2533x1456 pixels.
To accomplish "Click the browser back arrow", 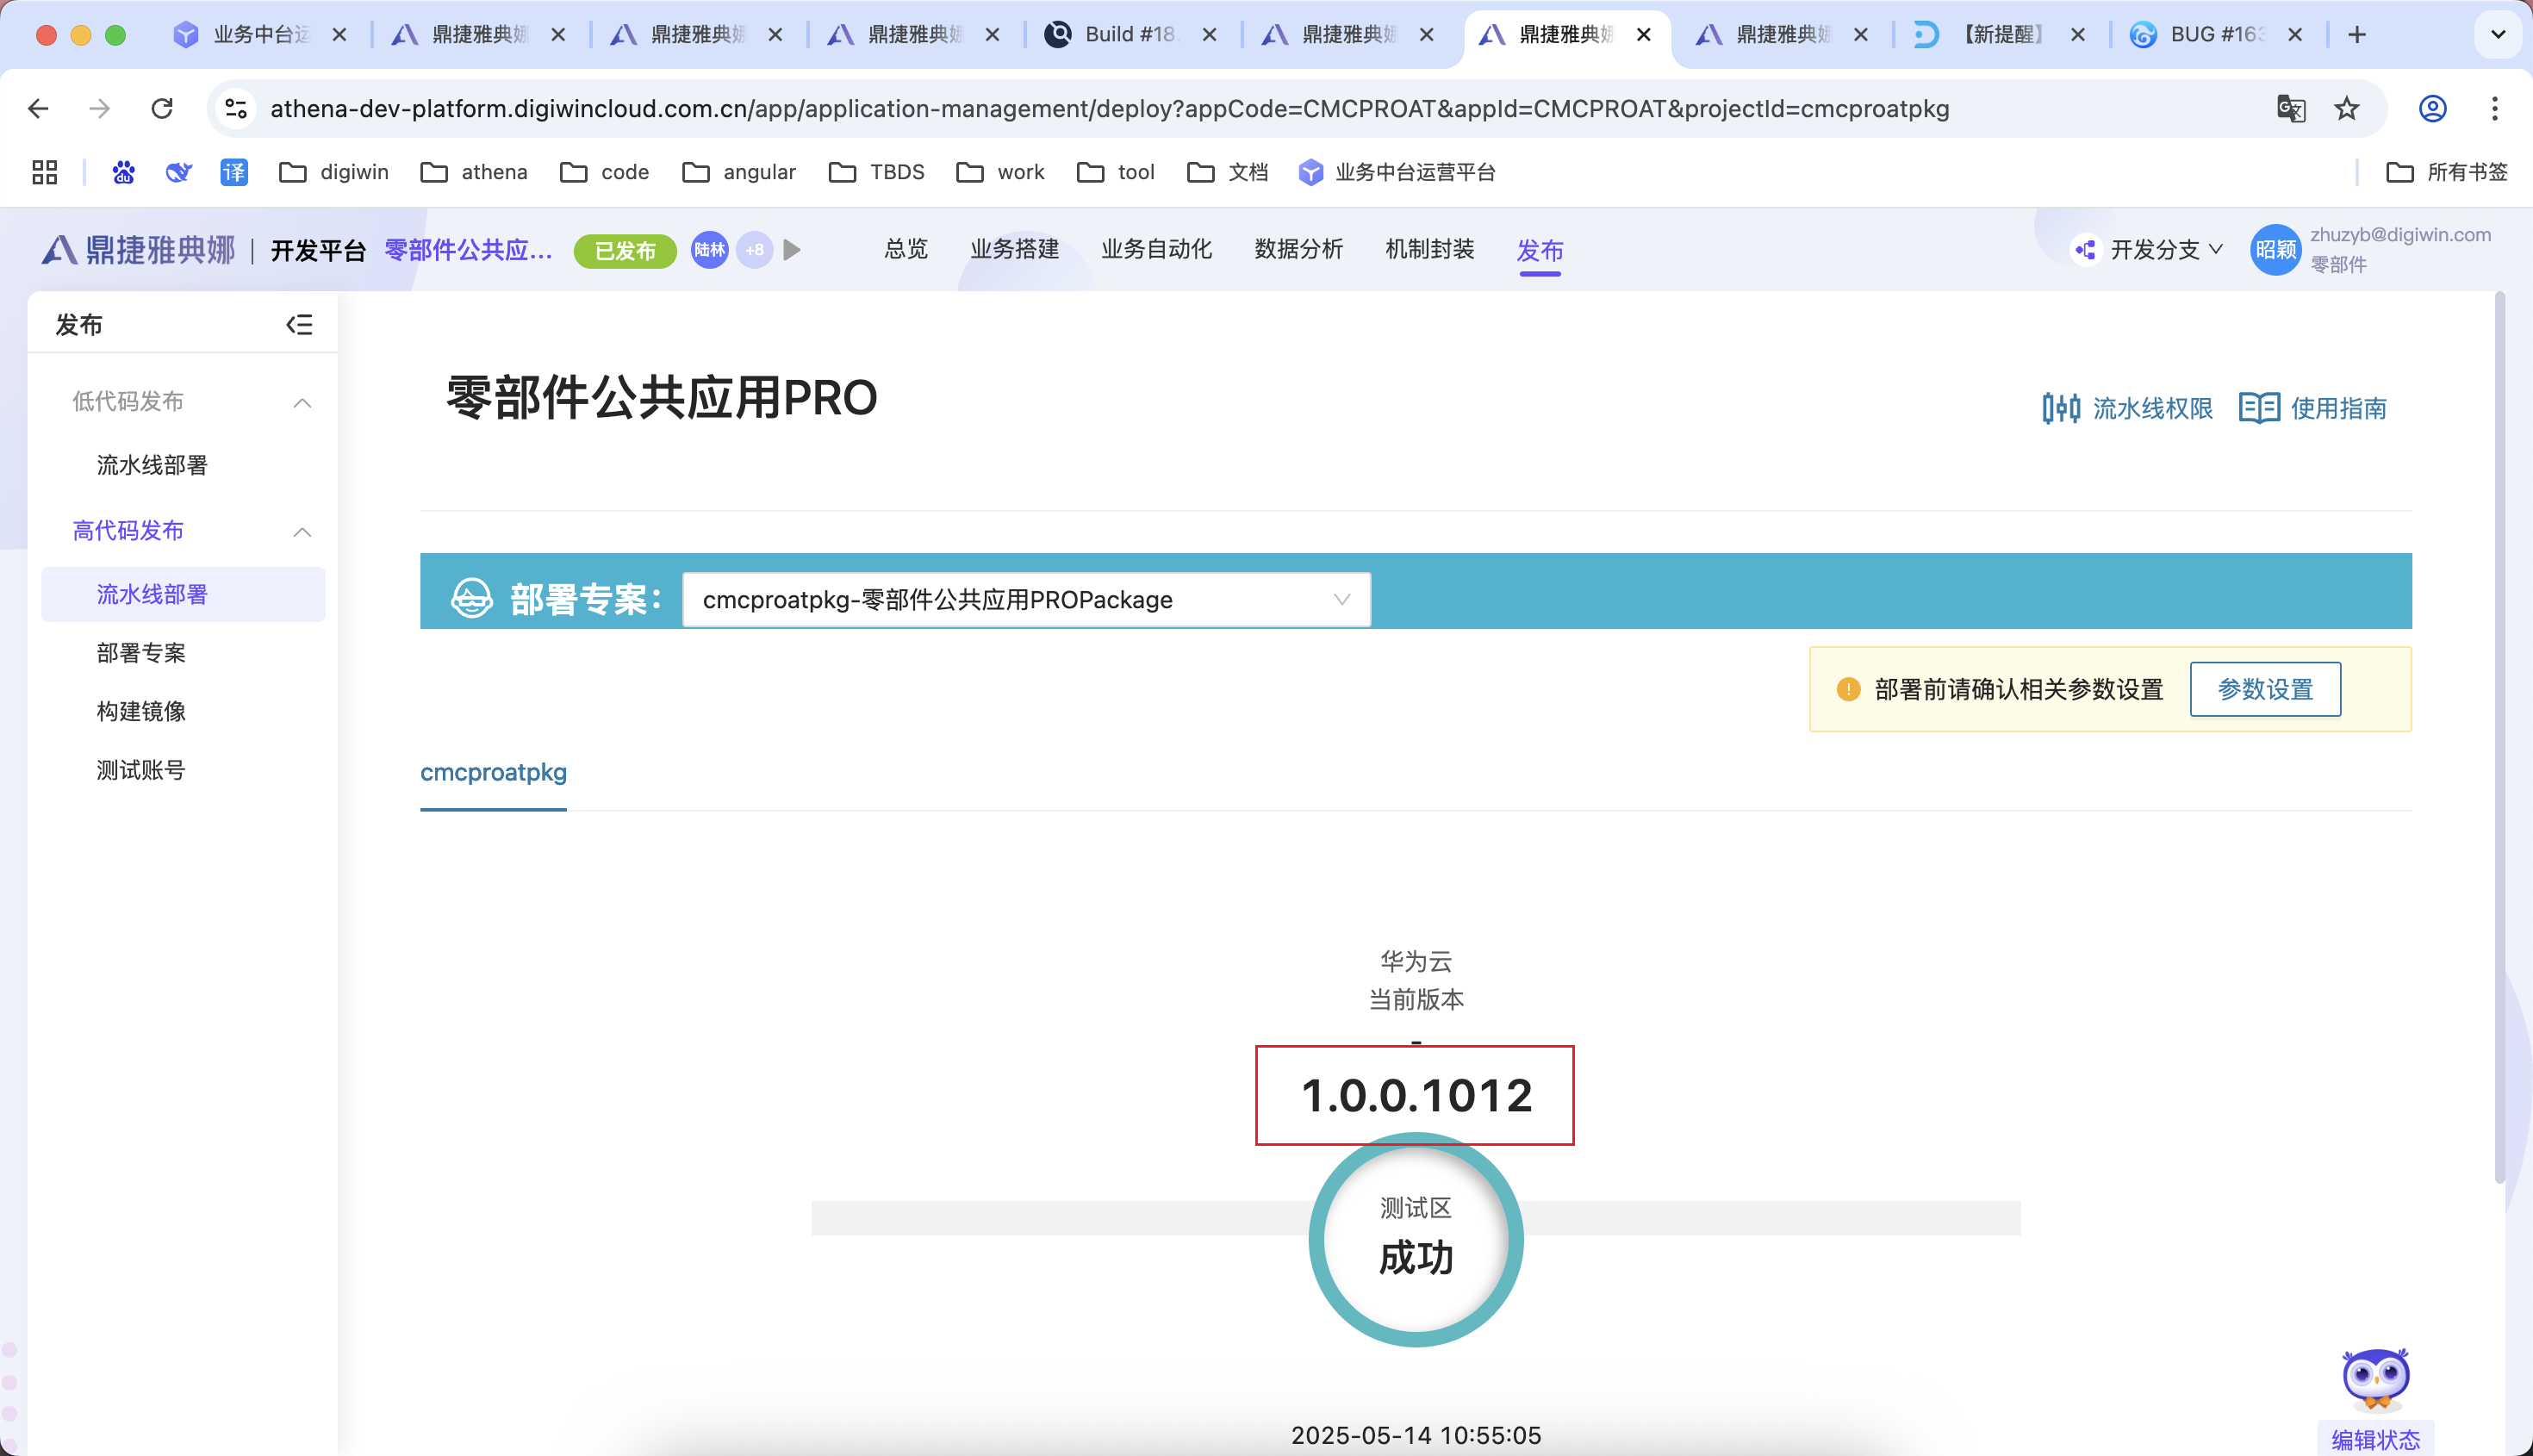I will [38, 108].
